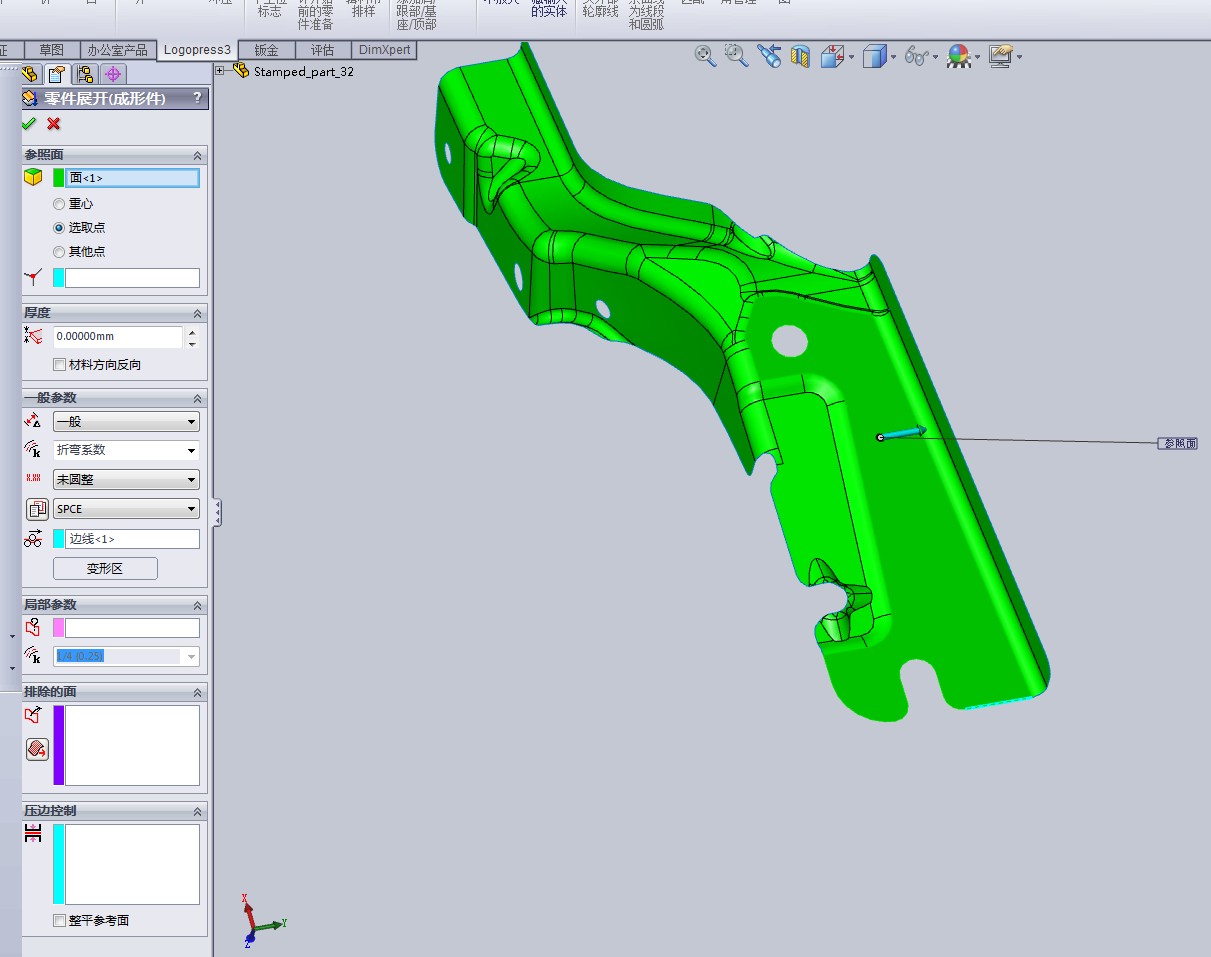Open FeatureManager design tree panel tab
1211x957 pixels.
[30, 74]
